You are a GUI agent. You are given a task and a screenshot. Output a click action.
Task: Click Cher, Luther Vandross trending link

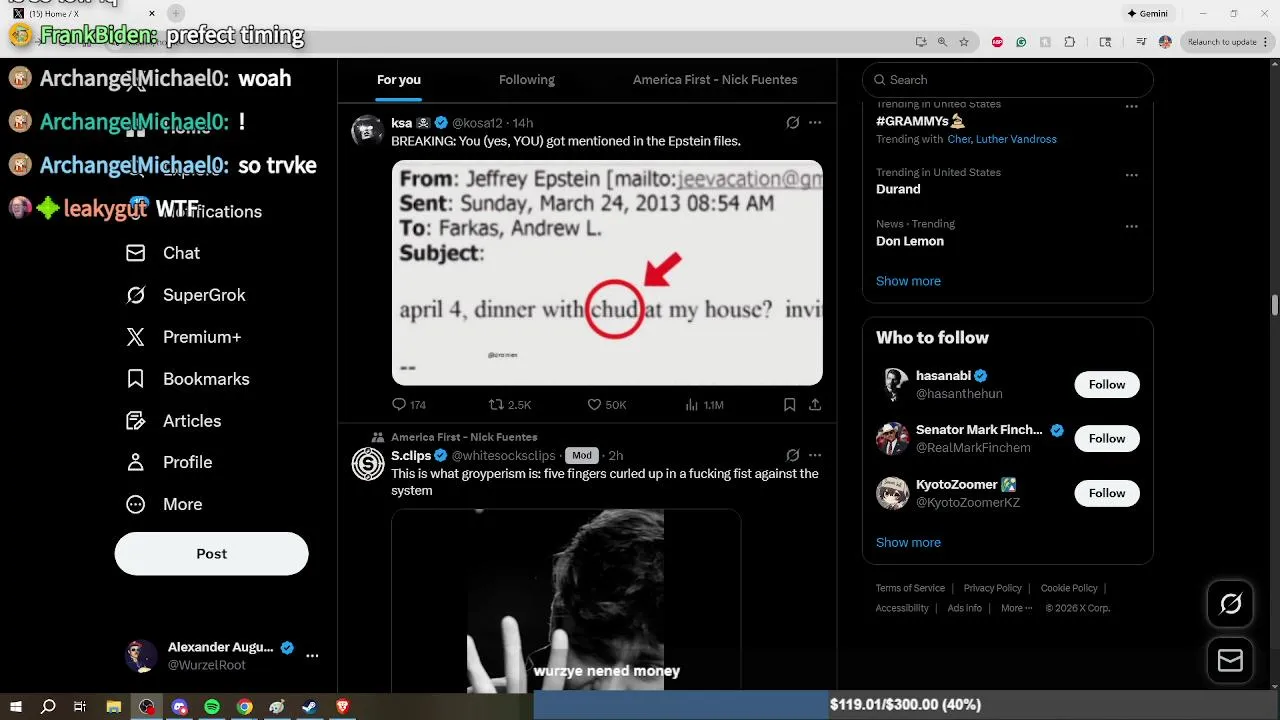pyautogui.click(x=1002, y=139)
